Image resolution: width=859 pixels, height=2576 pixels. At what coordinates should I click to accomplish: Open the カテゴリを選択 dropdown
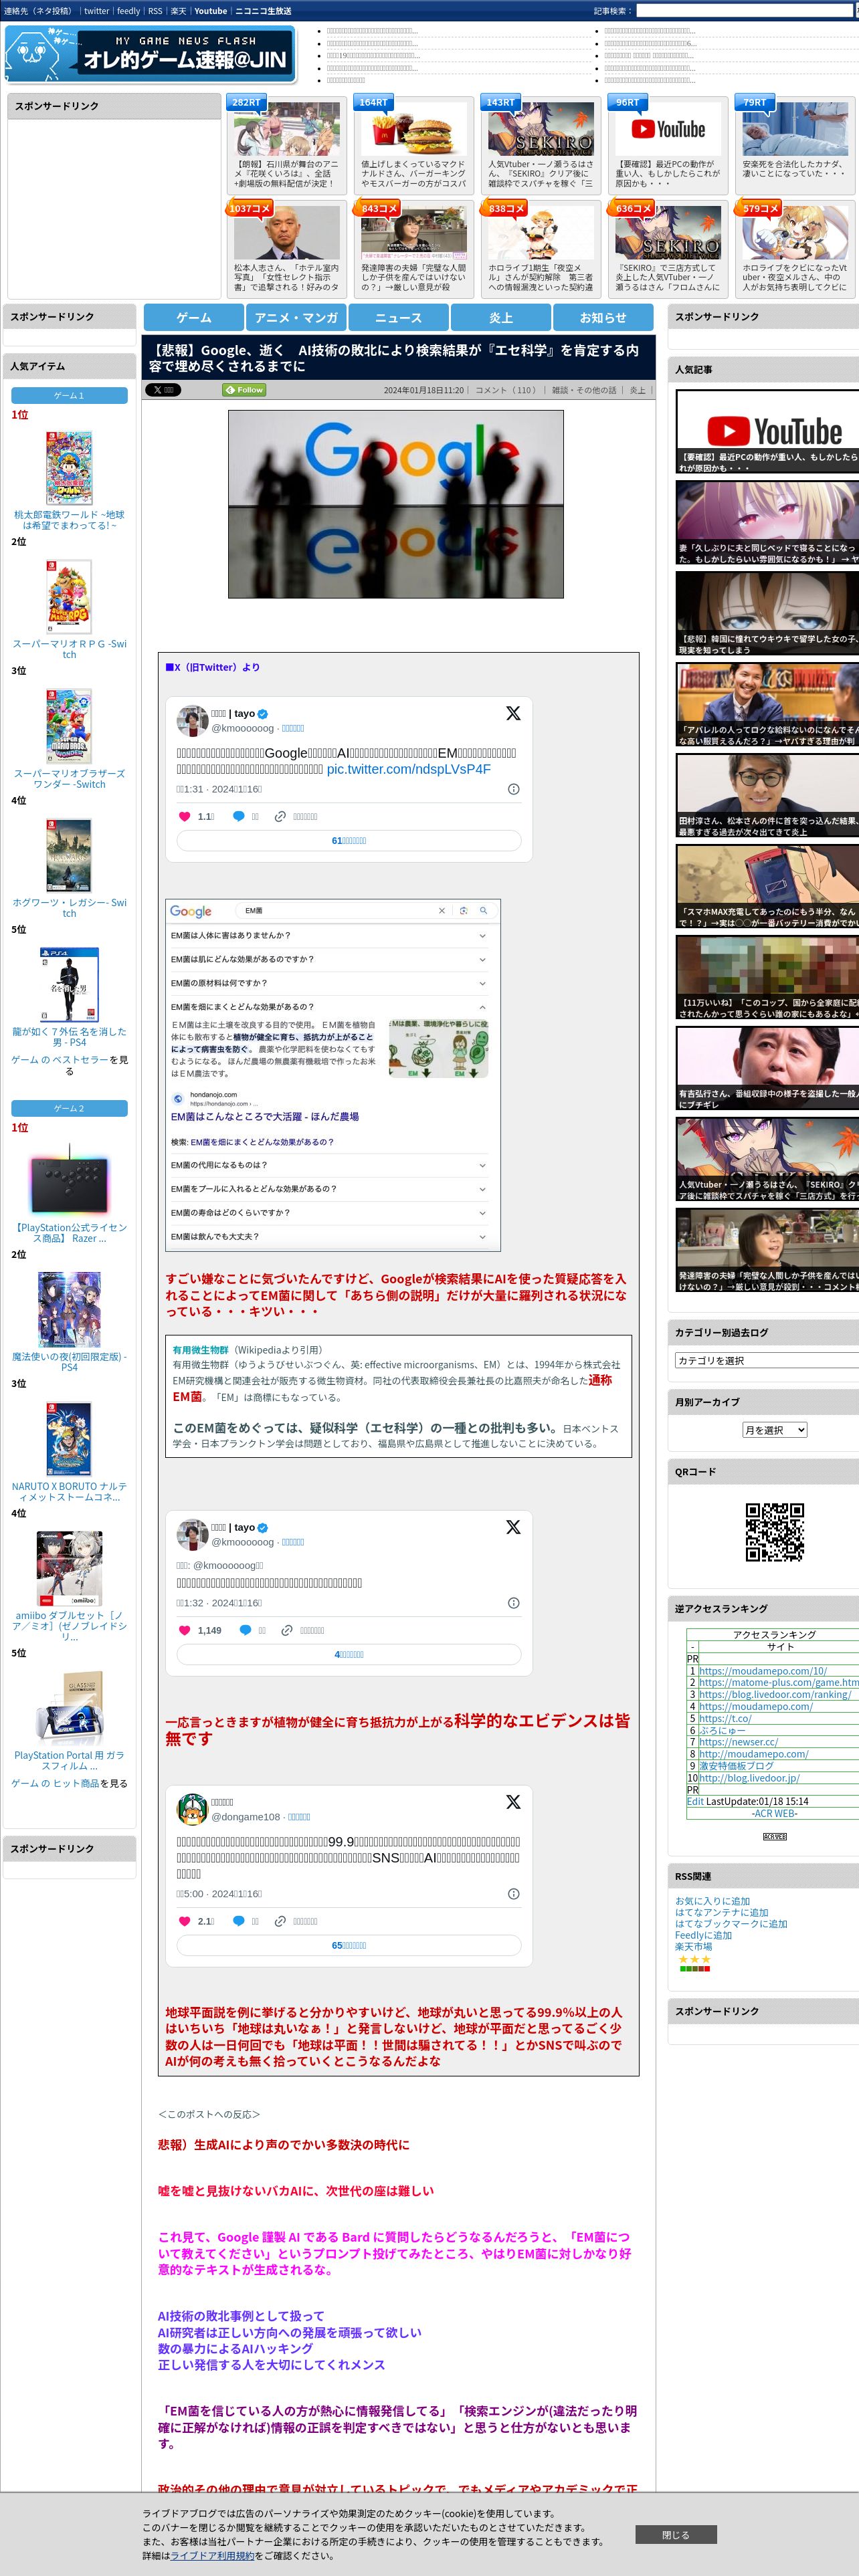pos(766,1360)
